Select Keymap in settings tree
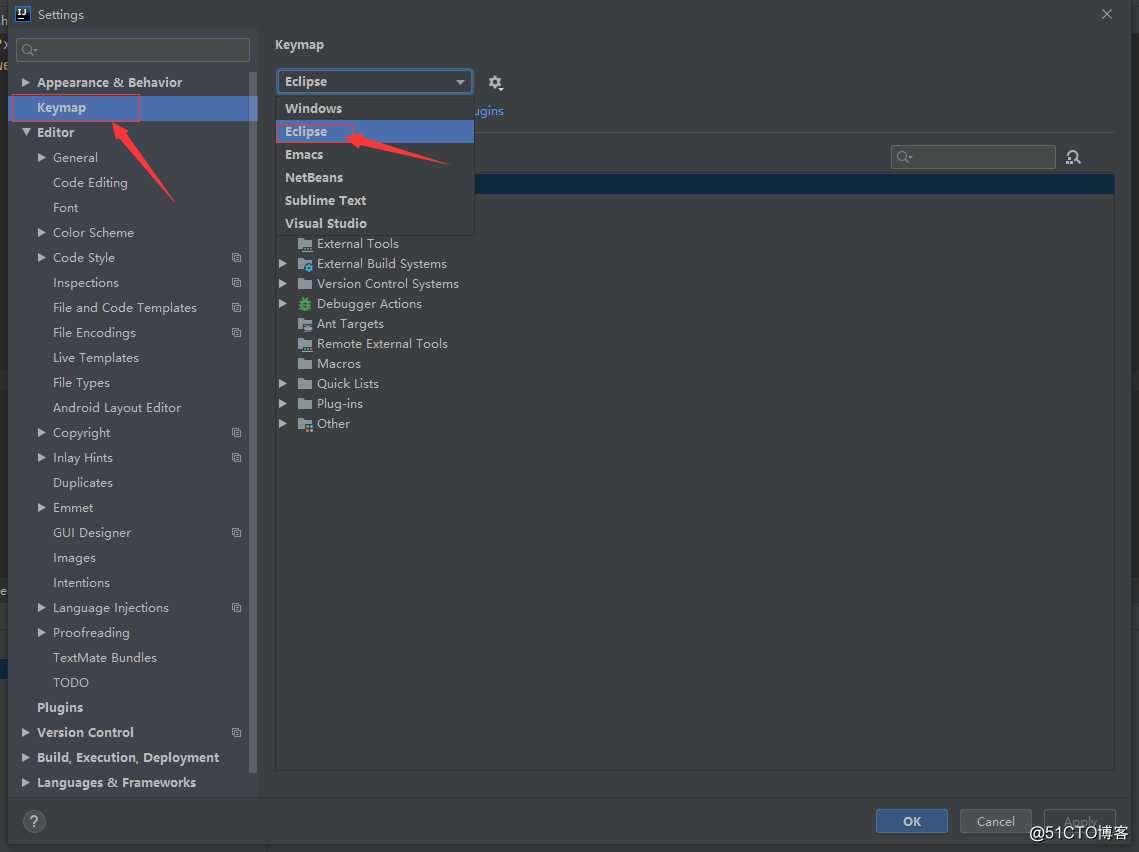1139x852 pixels. 133,107
